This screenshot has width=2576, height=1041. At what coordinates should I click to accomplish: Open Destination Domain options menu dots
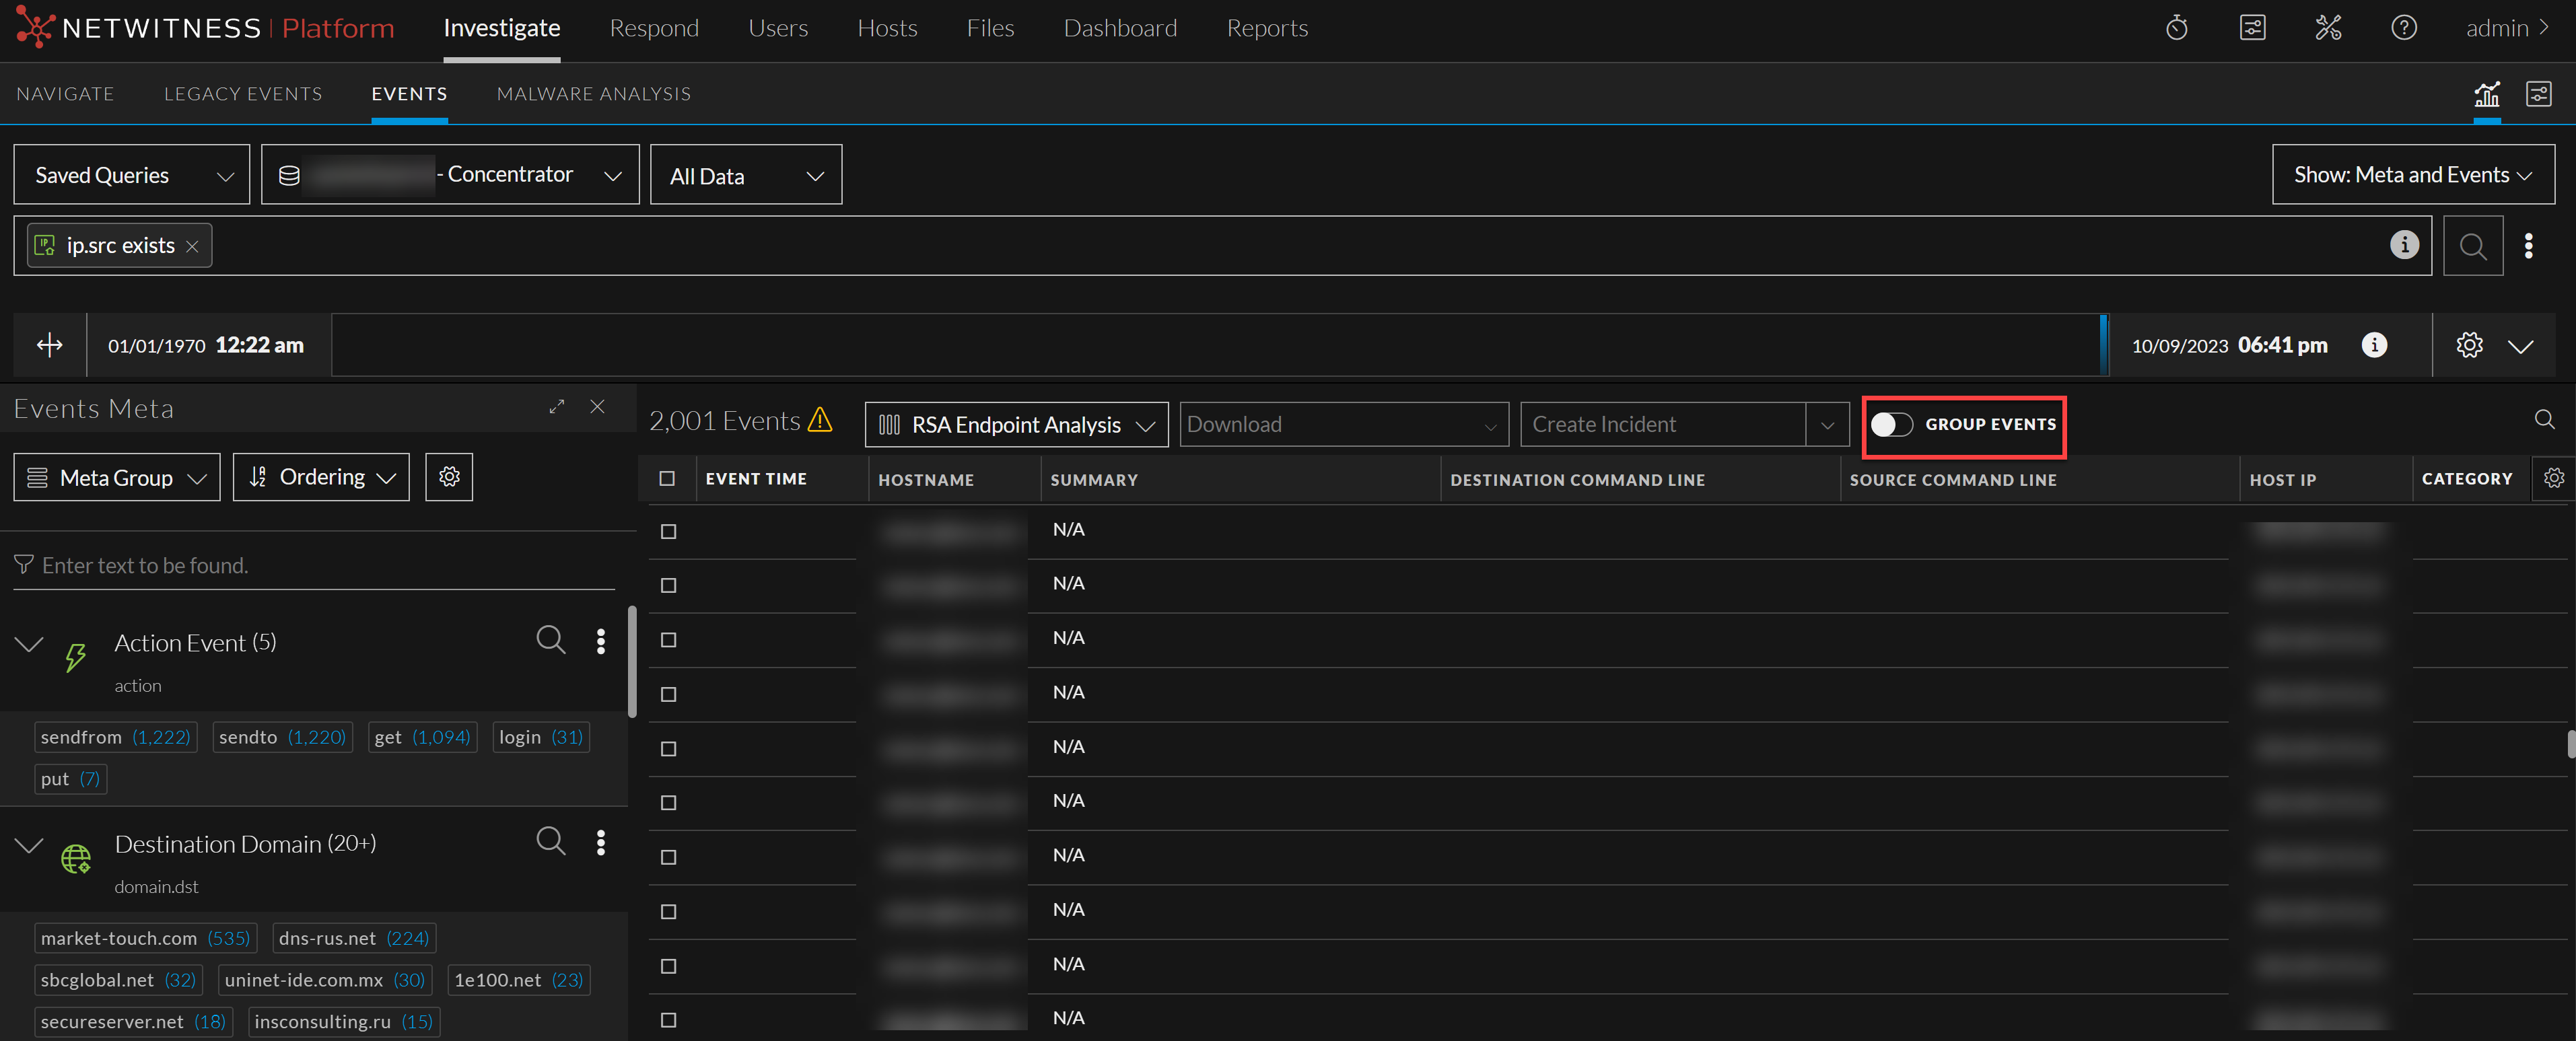[x=600, y=843]
